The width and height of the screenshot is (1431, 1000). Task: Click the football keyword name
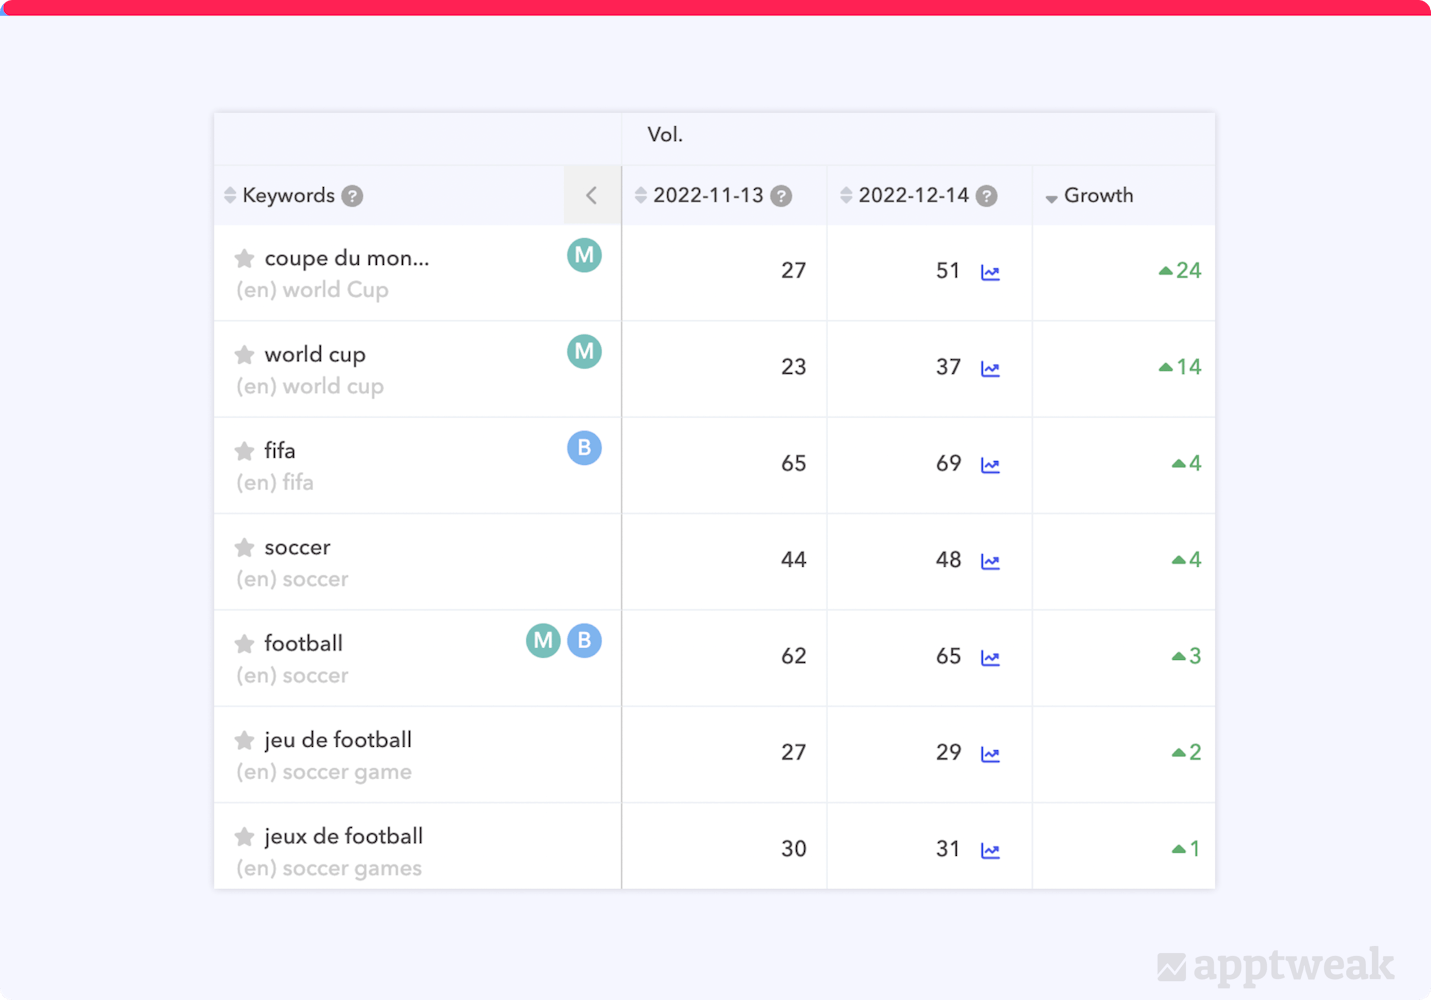[x=303, y=643]
